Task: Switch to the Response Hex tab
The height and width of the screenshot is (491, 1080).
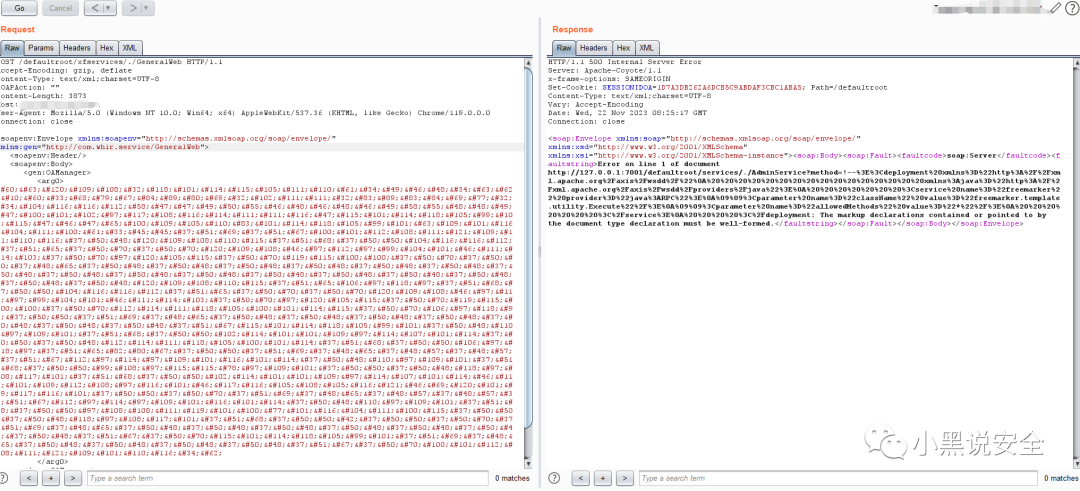Action: coord(623,48)
